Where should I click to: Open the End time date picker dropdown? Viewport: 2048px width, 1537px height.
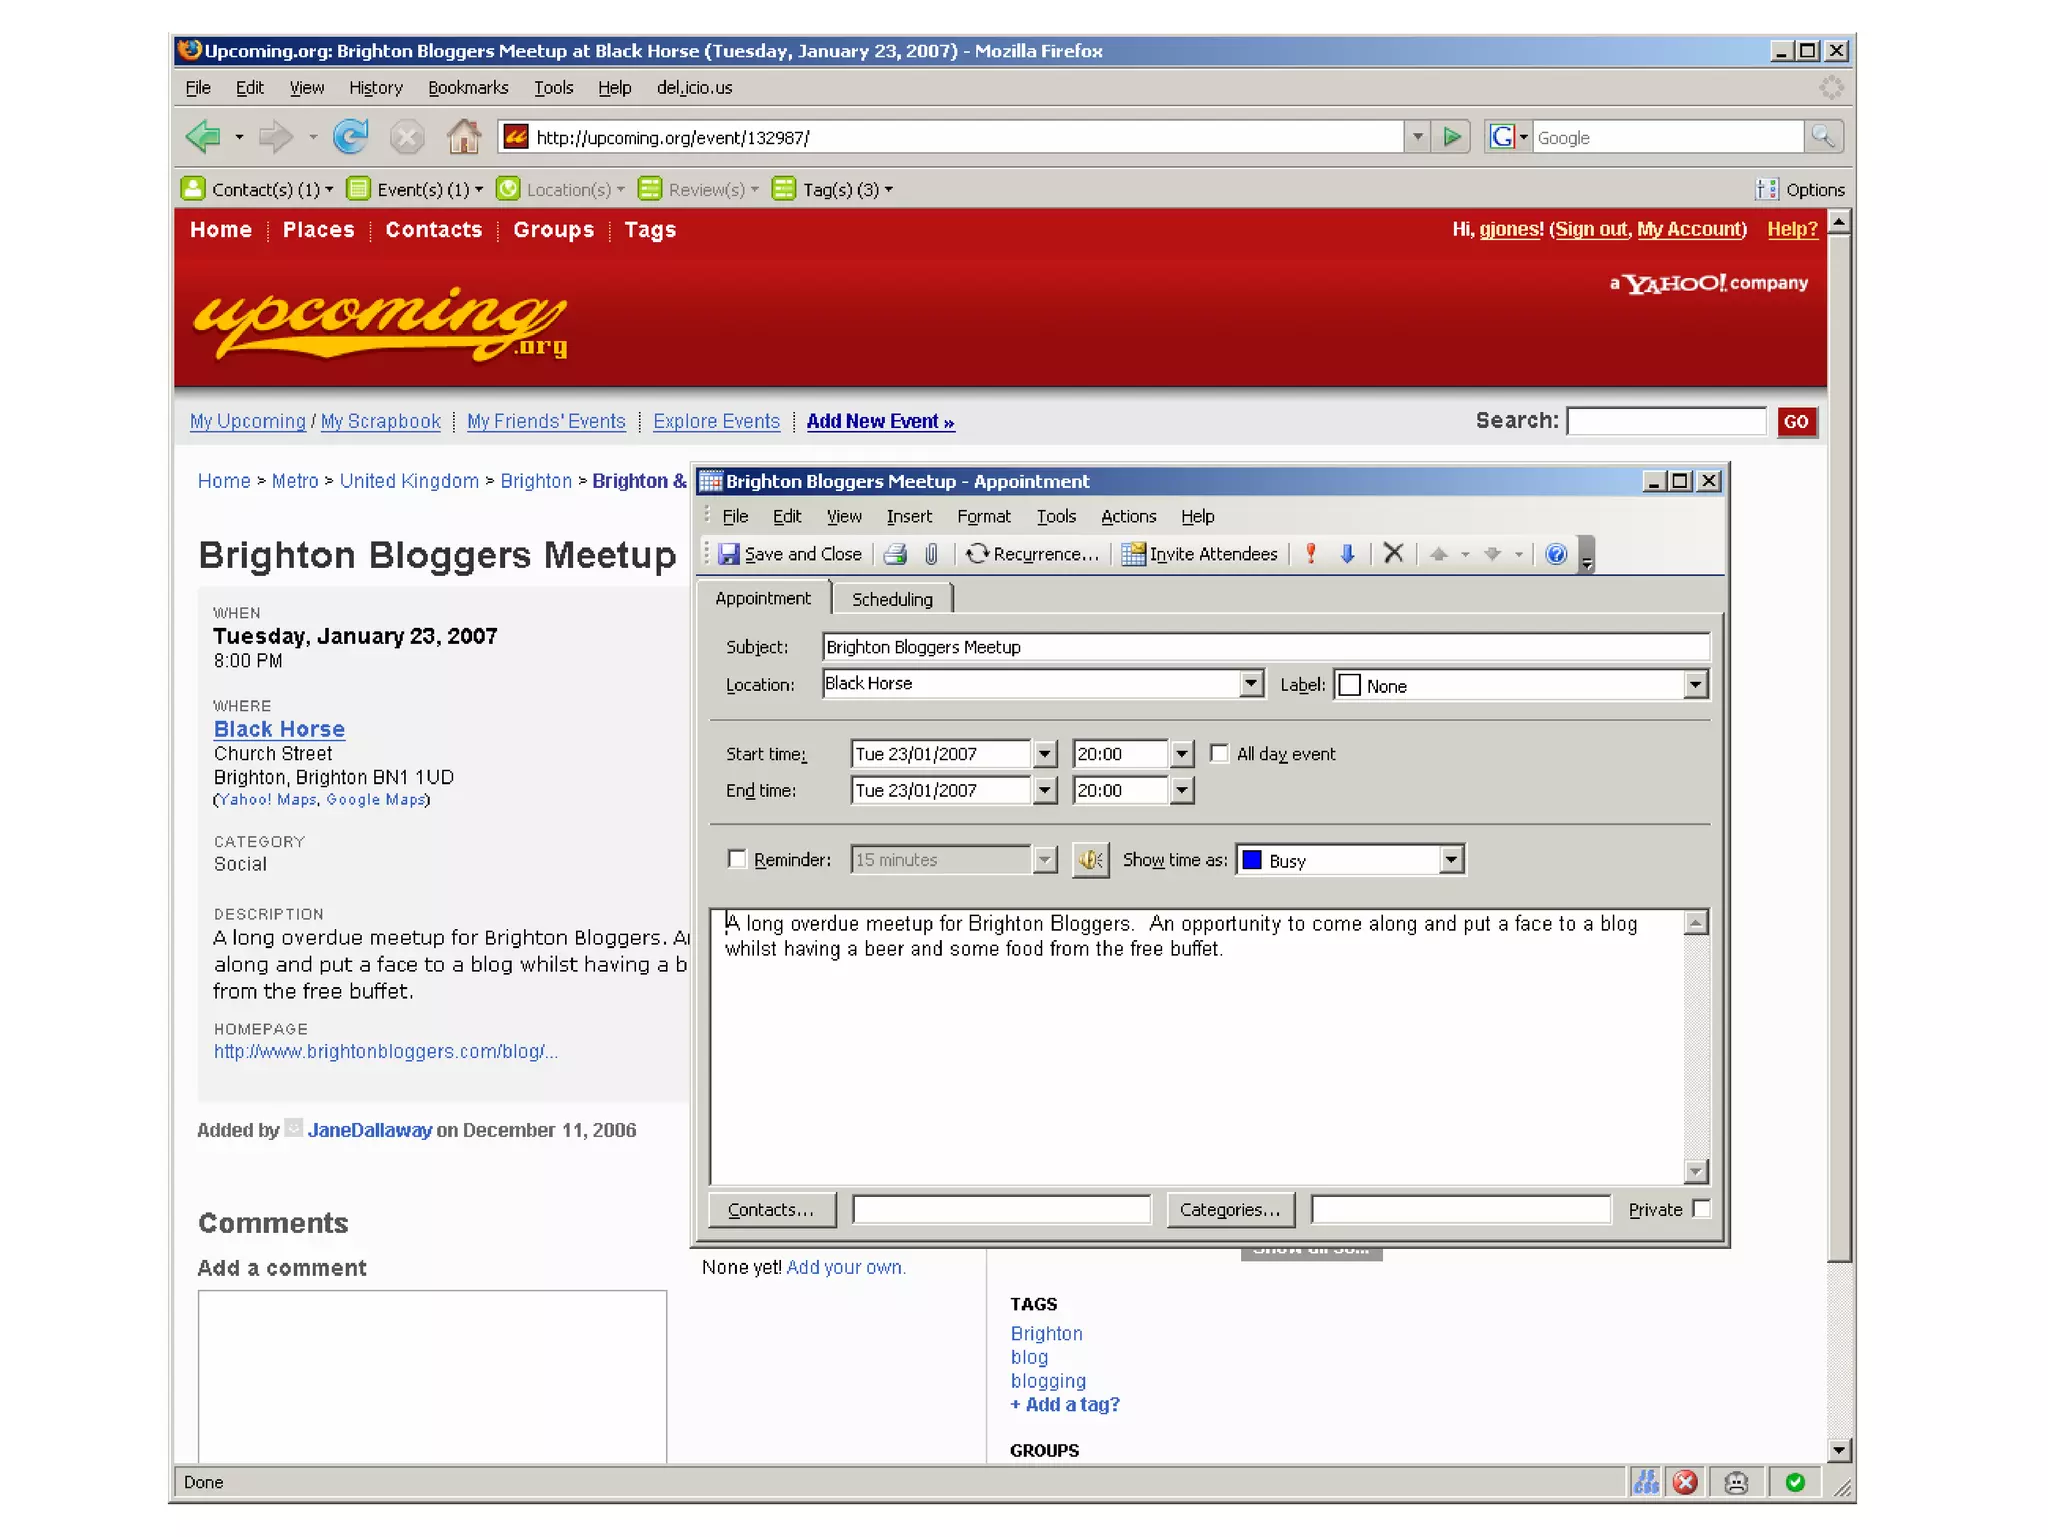1044,791
